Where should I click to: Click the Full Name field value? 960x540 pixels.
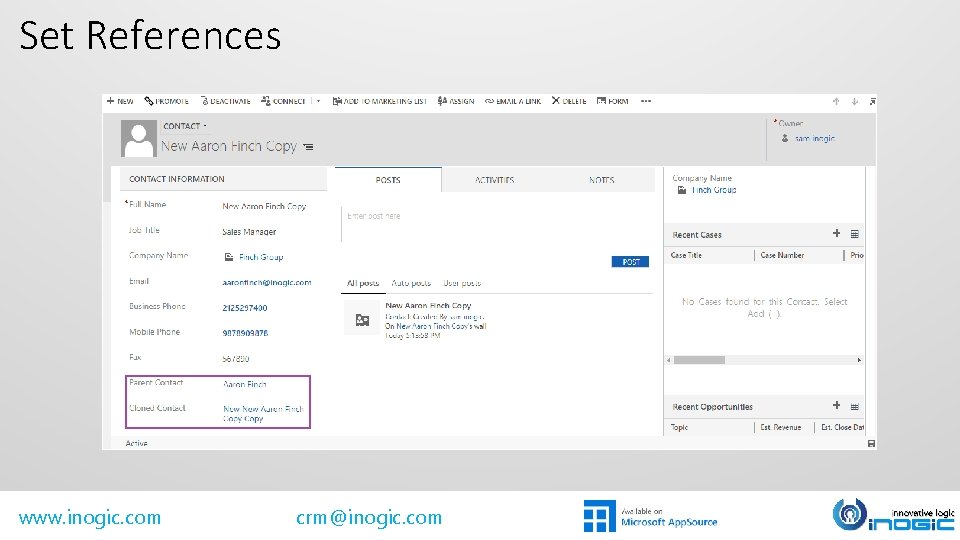(264, 206)
